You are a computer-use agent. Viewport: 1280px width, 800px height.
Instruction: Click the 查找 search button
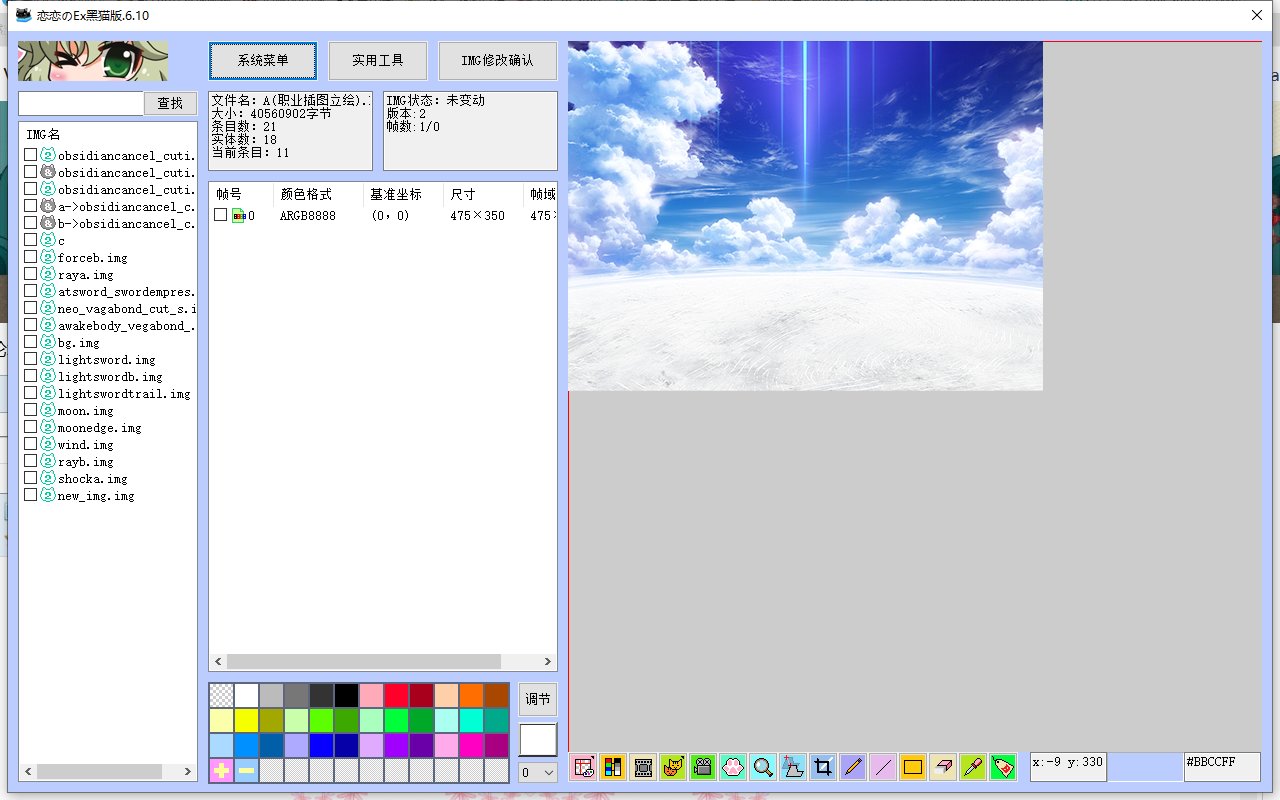(x=170, y=103)
